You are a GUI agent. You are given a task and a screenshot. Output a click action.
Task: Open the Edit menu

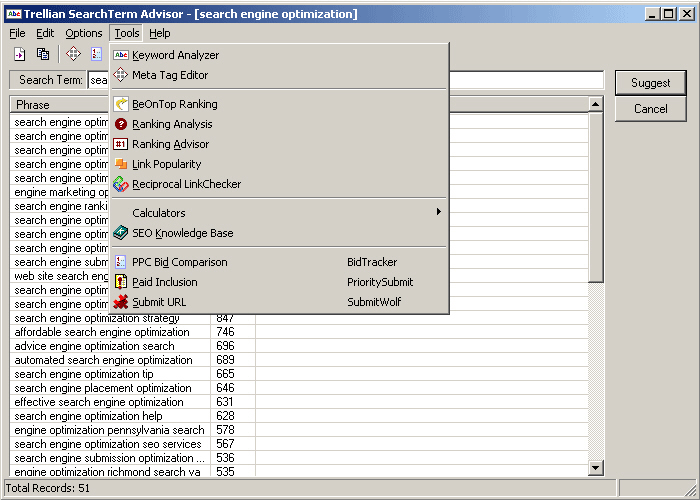pos(45,33)
